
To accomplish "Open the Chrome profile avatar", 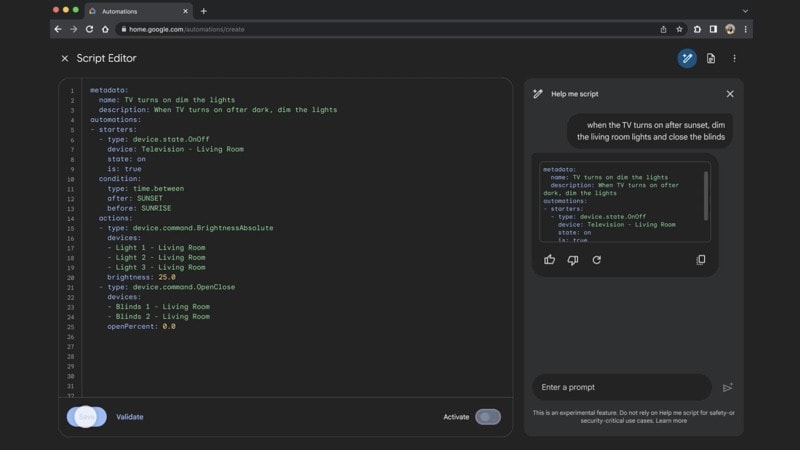I will (x=730, y=29).
